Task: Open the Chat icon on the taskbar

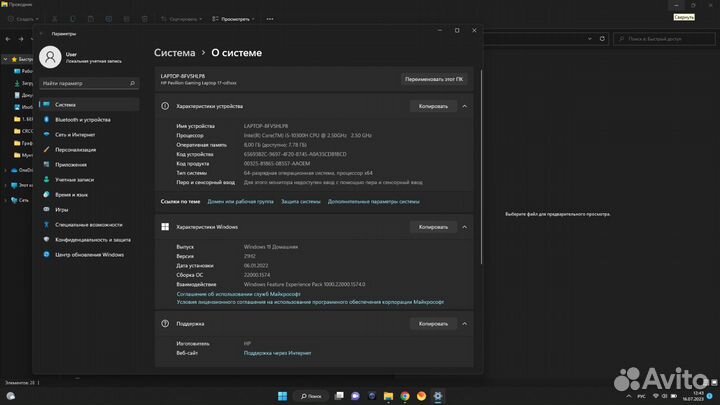Action: [355, 396]
